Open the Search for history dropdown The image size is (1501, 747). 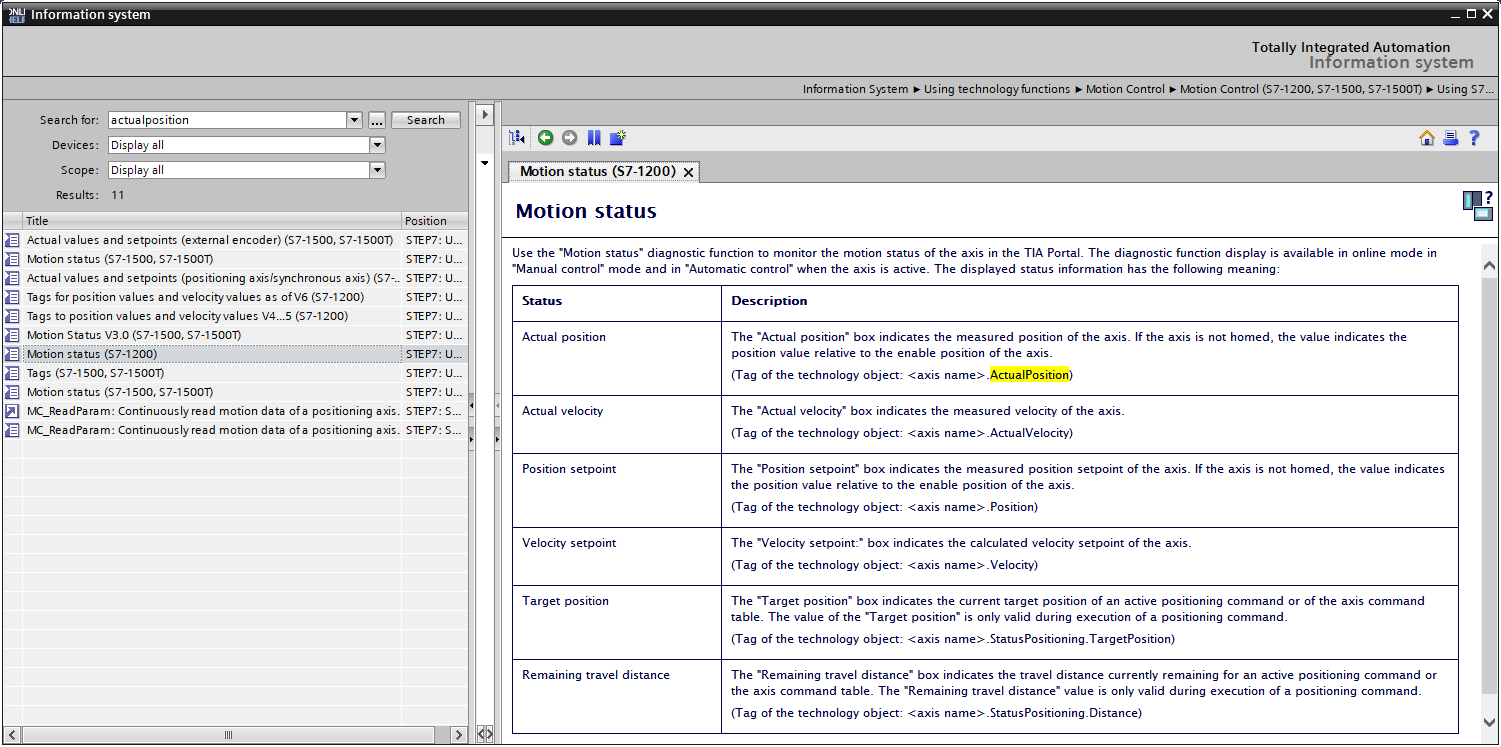(354, 120)
